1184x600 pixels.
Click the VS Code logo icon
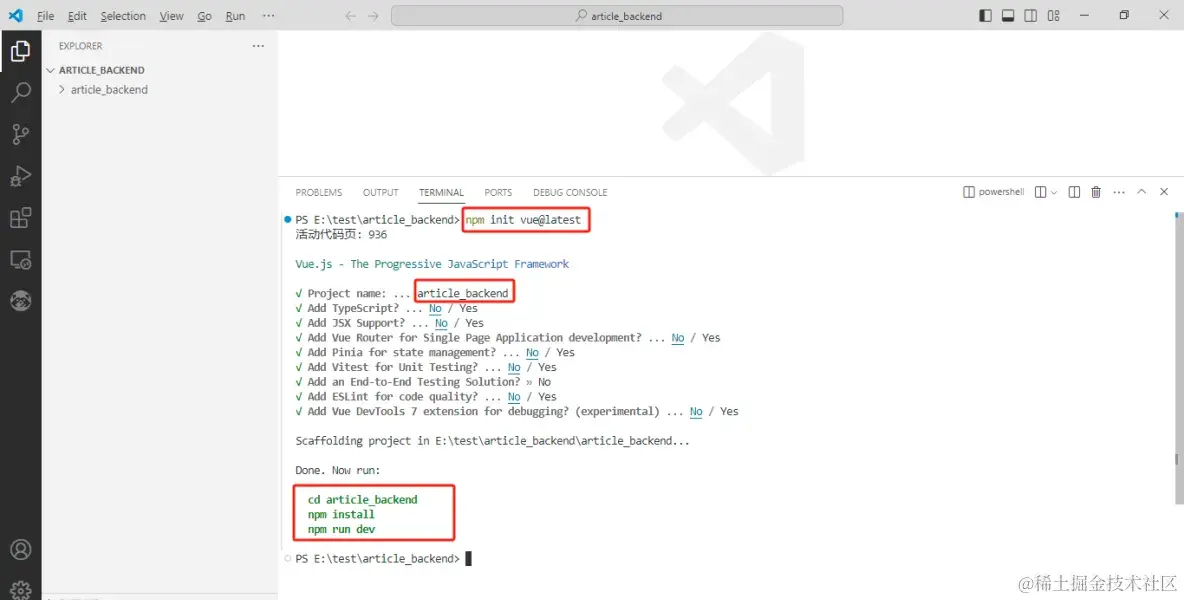(x=16, y=15)
